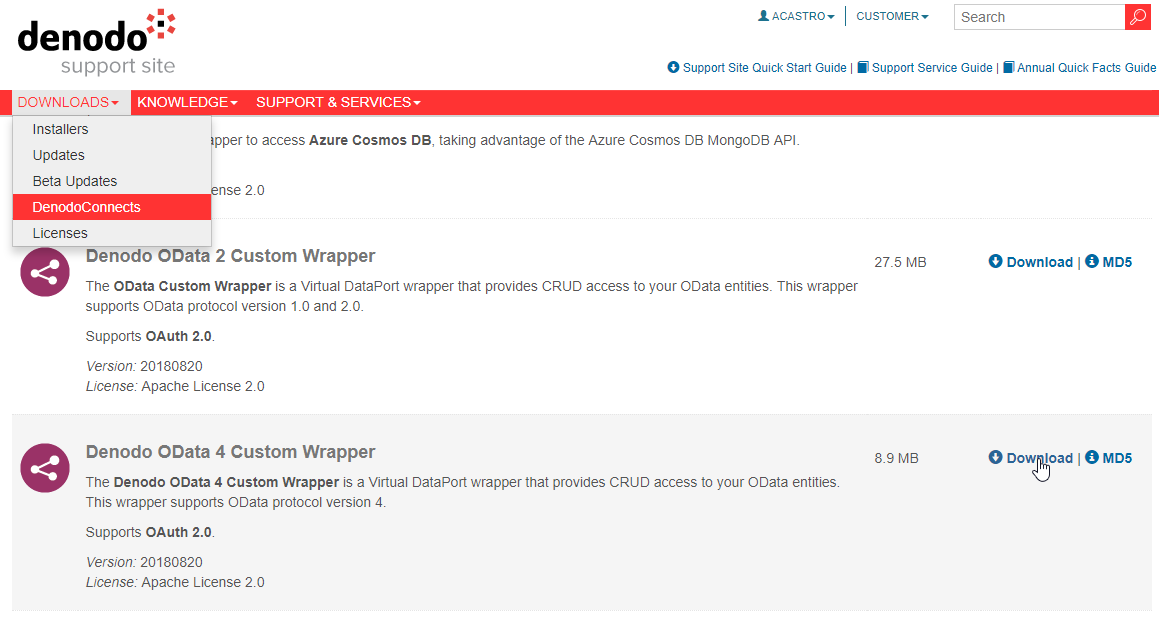
Task: Choose Beta Updates menu entry
Action: tap(112, 181)
